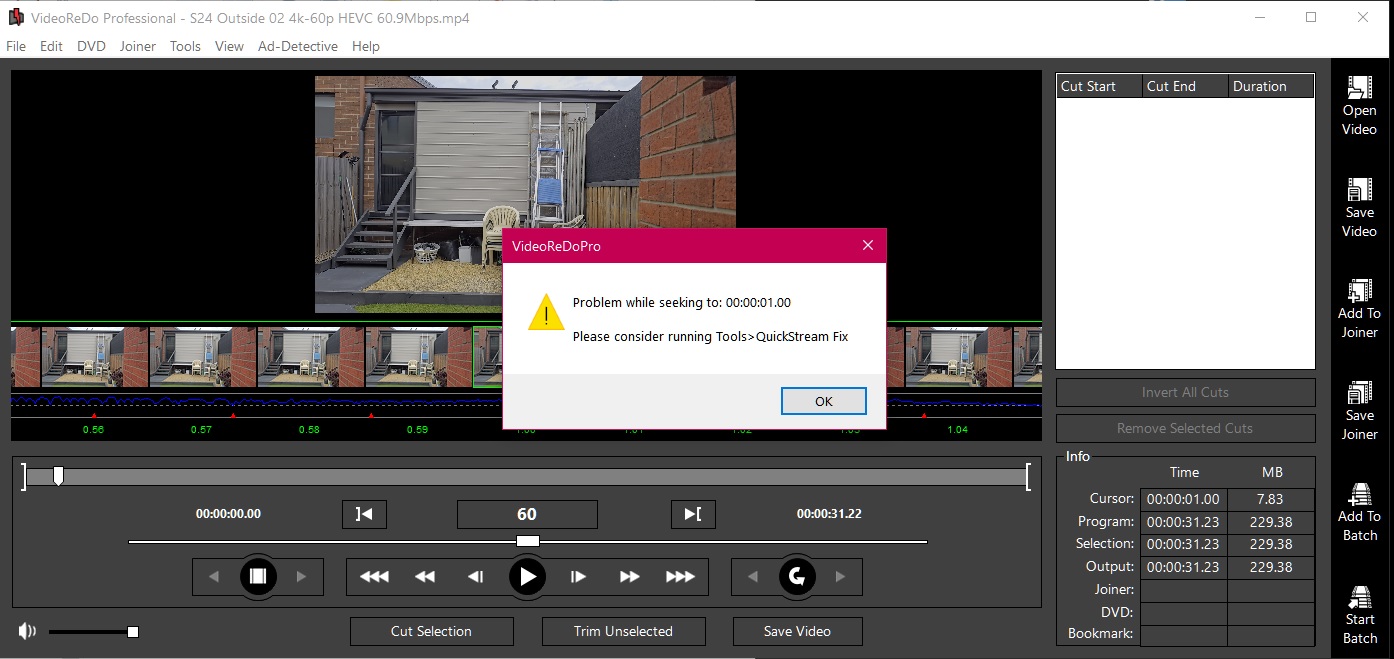
Task: Step forward one frame
Action: point(578,577)
